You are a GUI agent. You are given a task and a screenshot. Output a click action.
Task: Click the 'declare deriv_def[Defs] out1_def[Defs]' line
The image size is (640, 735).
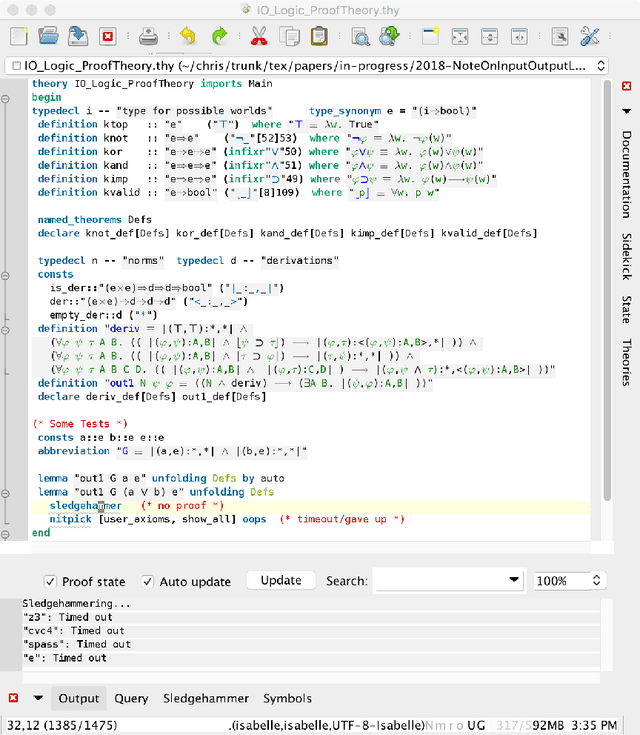click(152, 397)
